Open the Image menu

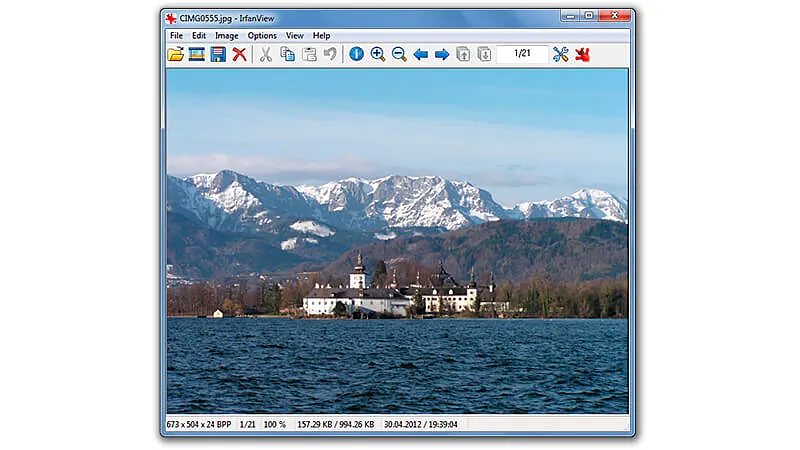(227, 35)
